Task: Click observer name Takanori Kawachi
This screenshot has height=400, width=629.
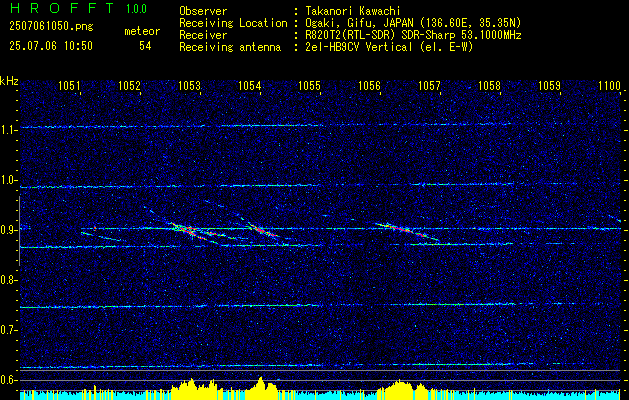Action: (353, 11)
